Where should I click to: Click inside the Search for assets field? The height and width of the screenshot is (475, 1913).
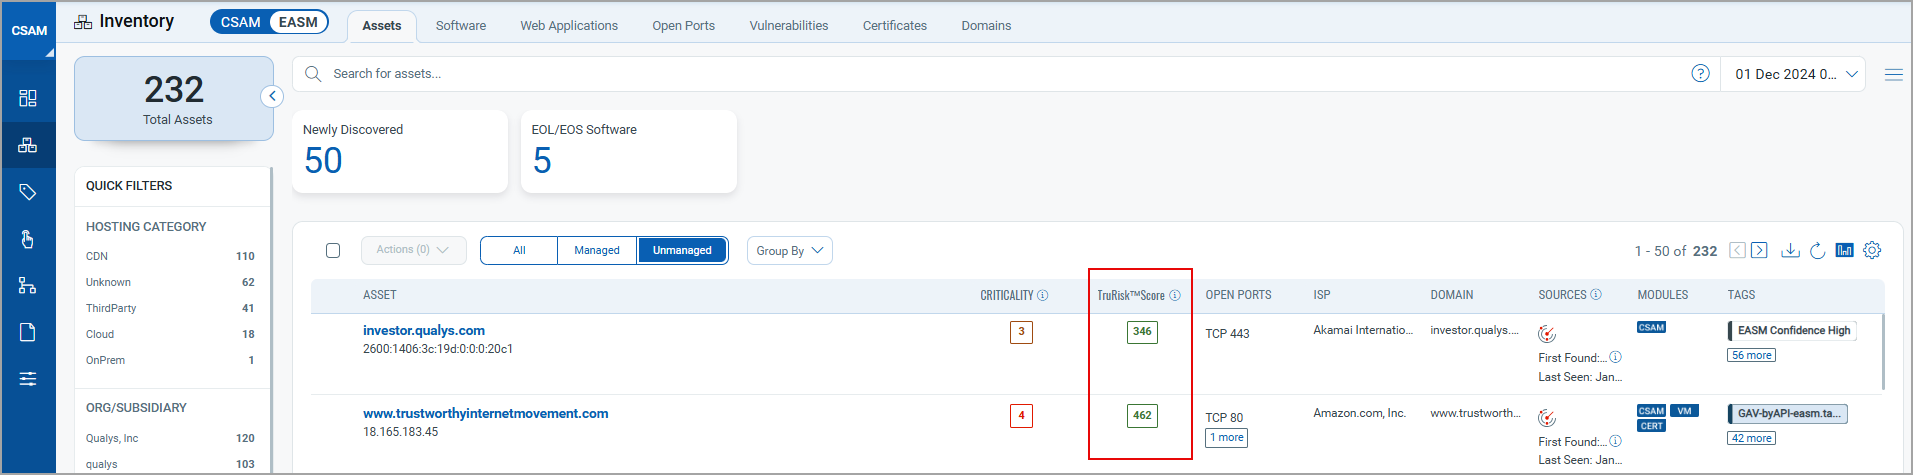(1005, 74)
